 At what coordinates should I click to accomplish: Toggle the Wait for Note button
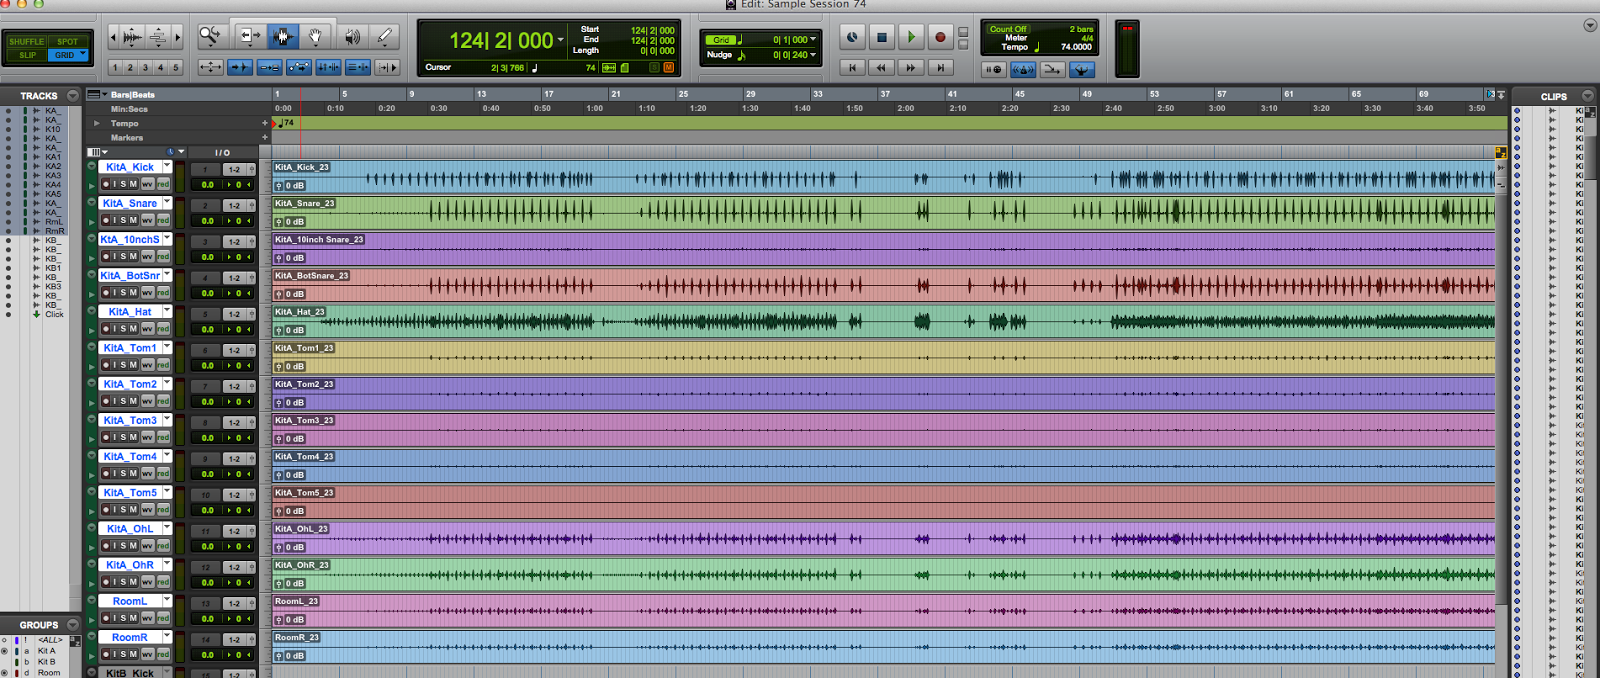tap(994, 69)
